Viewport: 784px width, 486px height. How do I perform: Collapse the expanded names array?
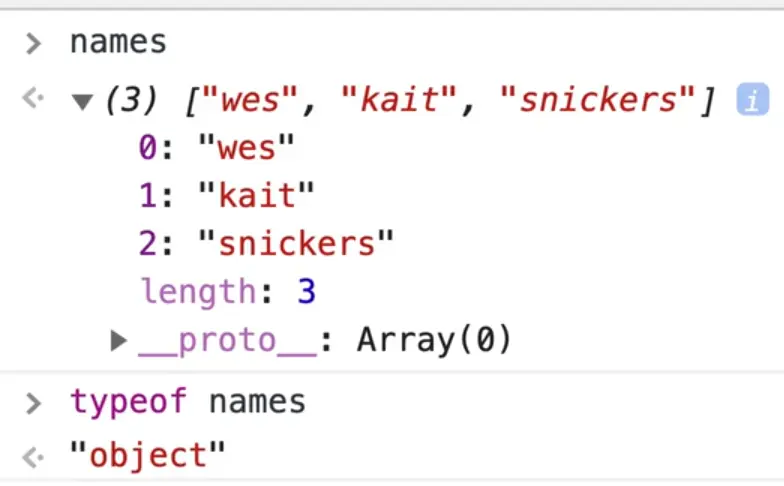(82, 101)
